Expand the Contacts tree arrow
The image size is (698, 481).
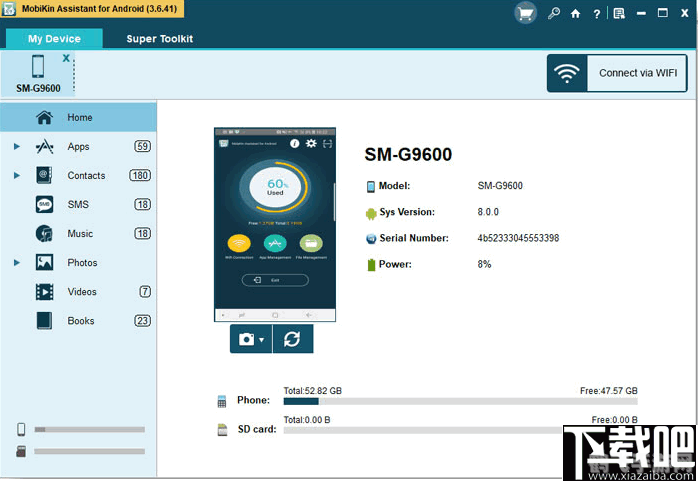click(x=17, y=176)
